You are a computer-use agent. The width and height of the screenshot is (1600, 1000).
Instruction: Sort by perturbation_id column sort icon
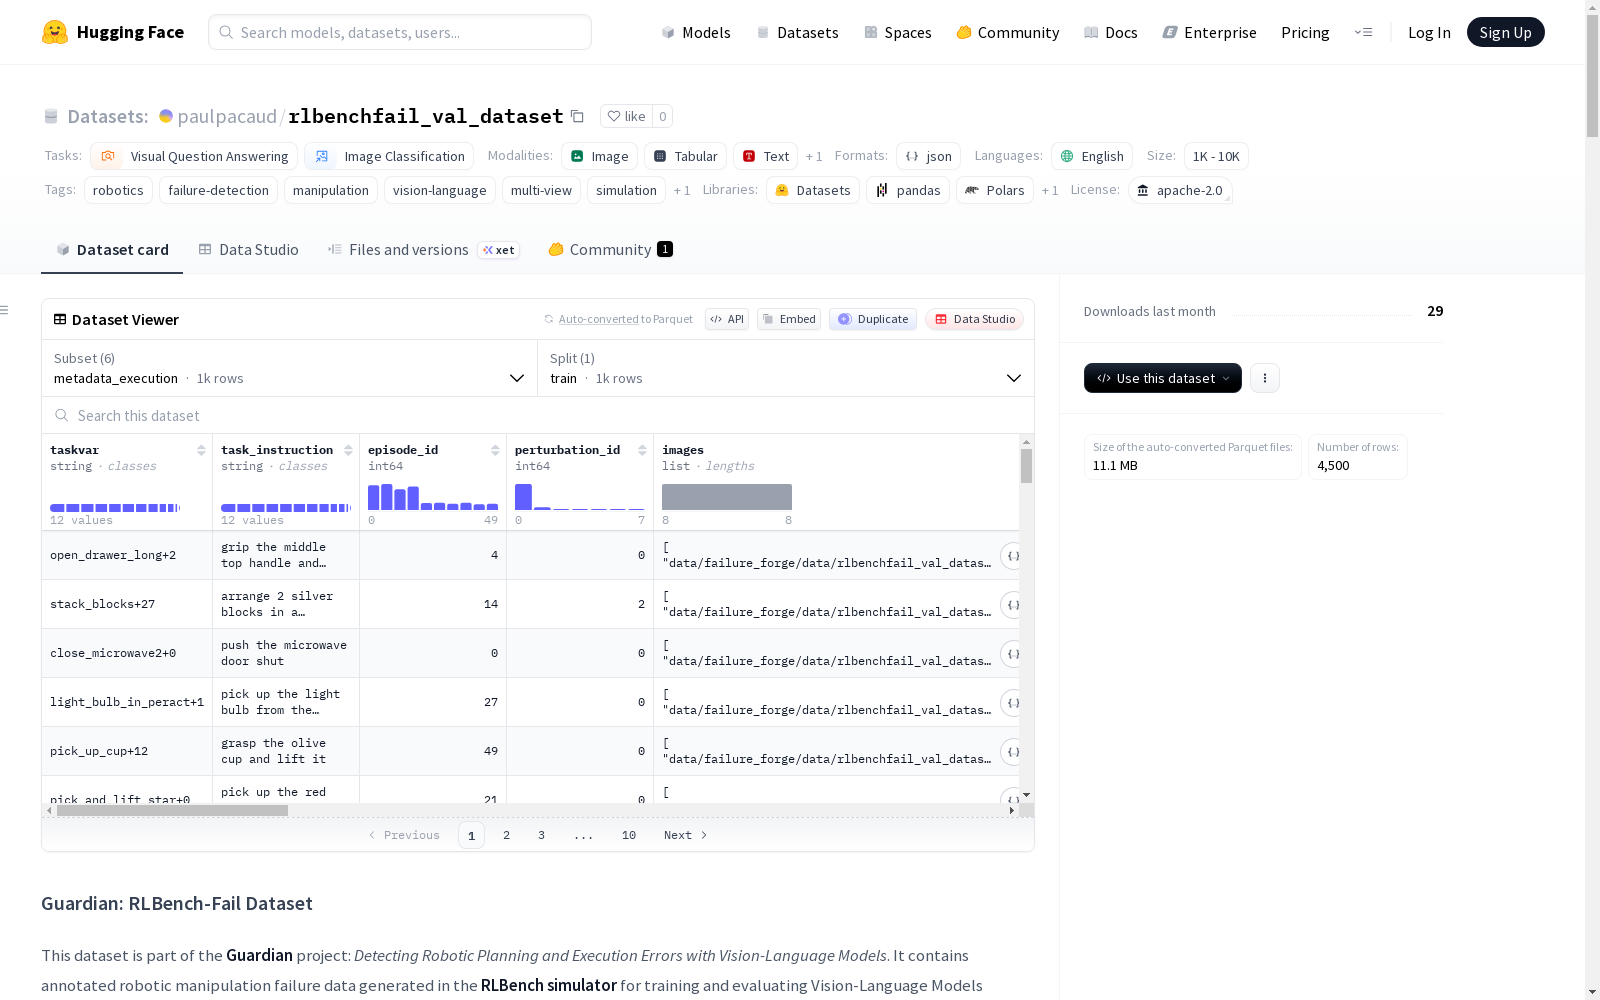tap(642, 450)
